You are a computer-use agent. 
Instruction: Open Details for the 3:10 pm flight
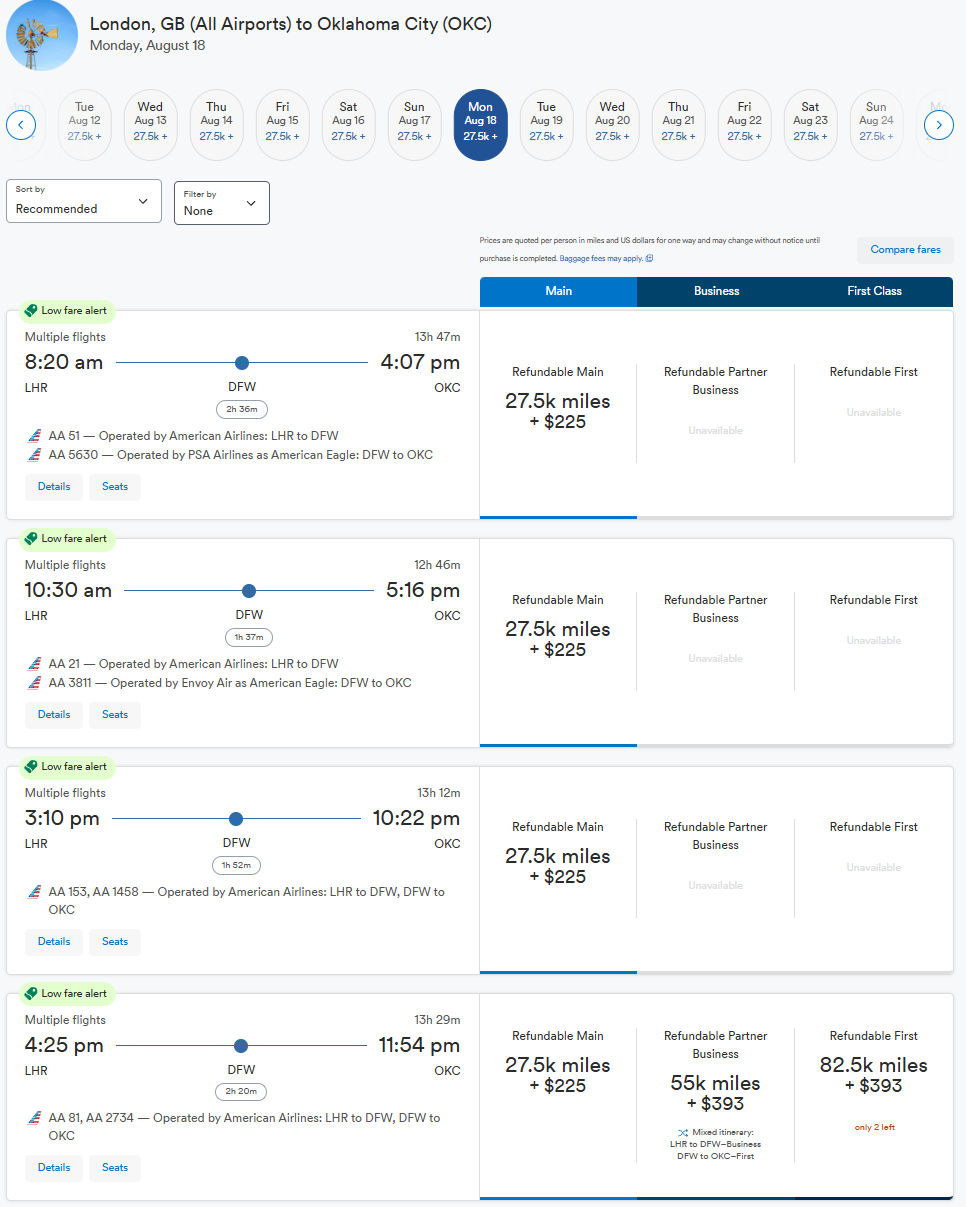[54, 942]
